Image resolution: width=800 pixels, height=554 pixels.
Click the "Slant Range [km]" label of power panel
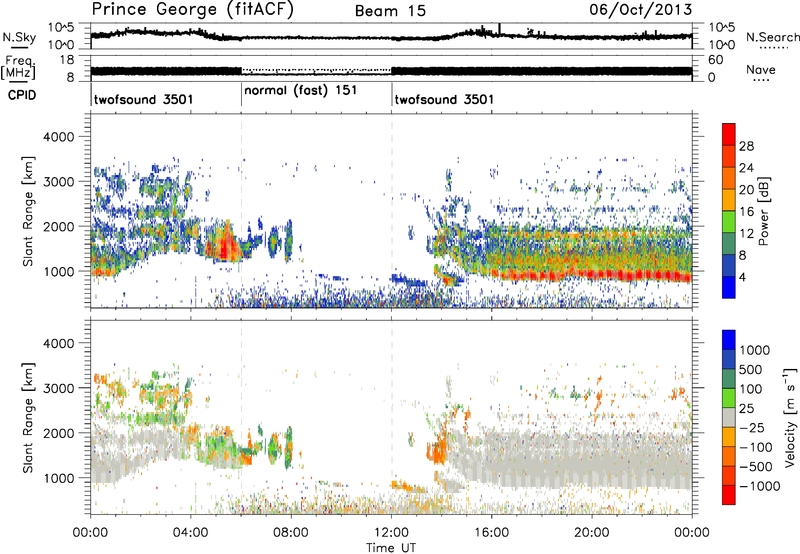click(28, 211)
